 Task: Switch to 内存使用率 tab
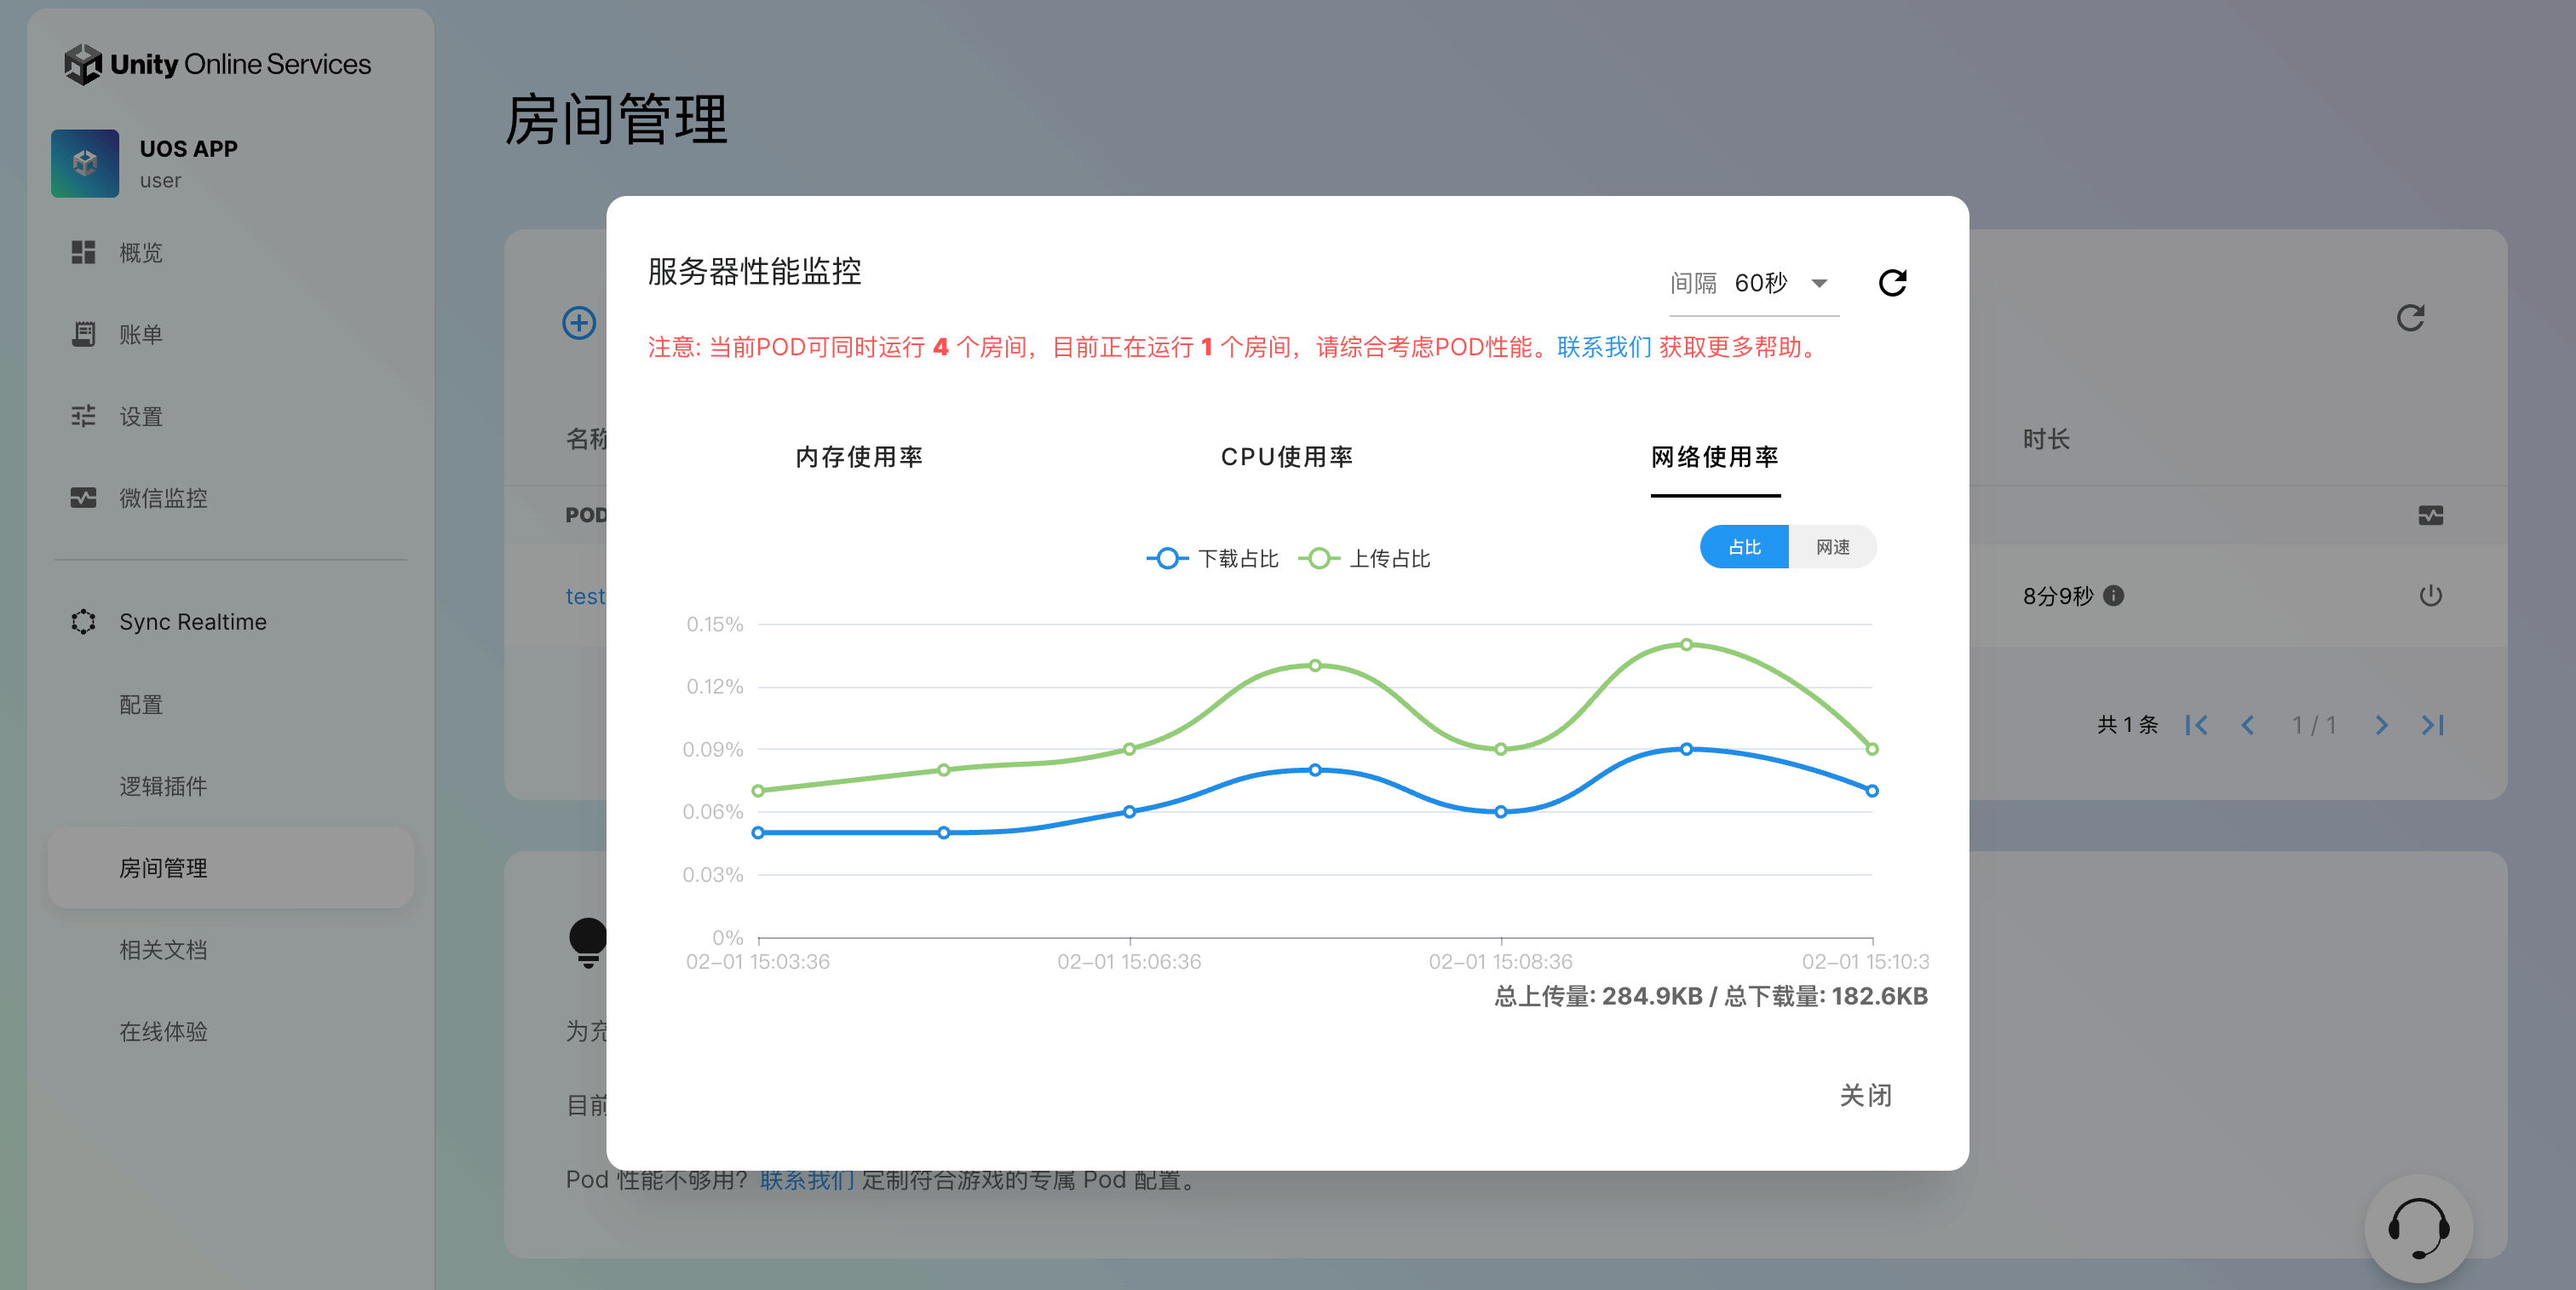pyautogui.click(x=859, y=457)
